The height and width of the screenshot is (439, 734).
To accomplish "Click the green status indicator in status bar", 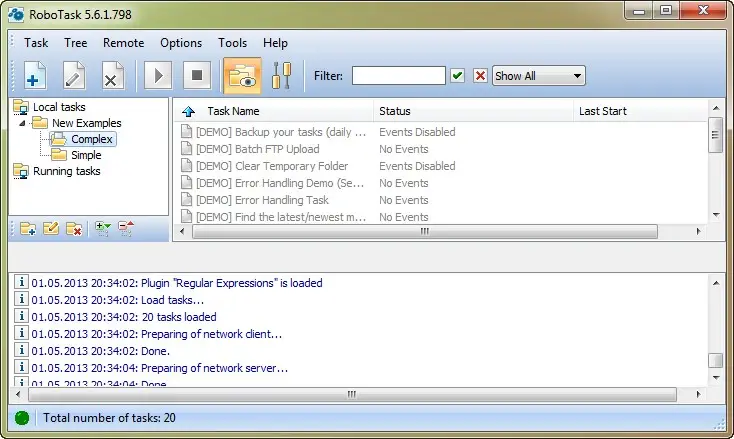I will pyautogui.click(x=22, y=418).
